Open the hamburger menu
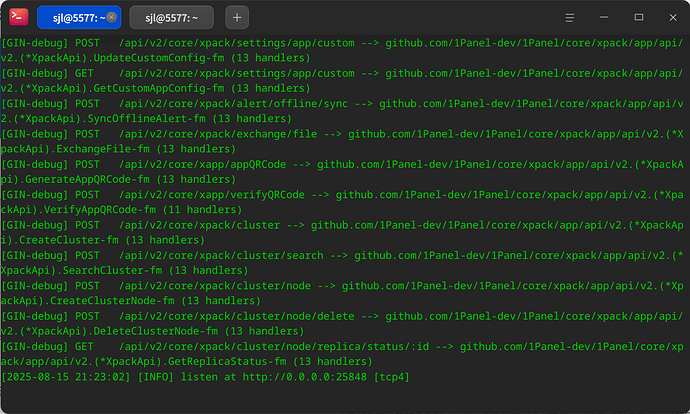 569,18
